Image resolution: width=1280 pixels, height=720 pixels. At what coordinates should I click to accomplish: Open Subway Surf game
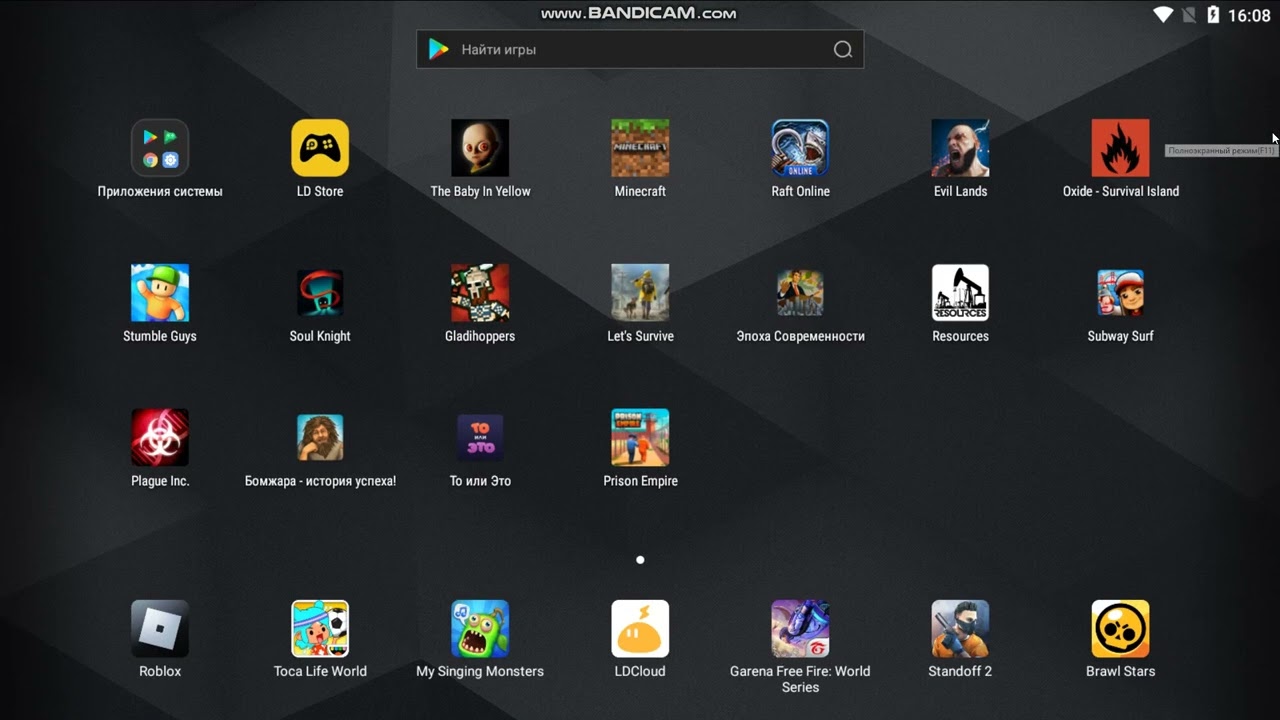coord(1120,293)
